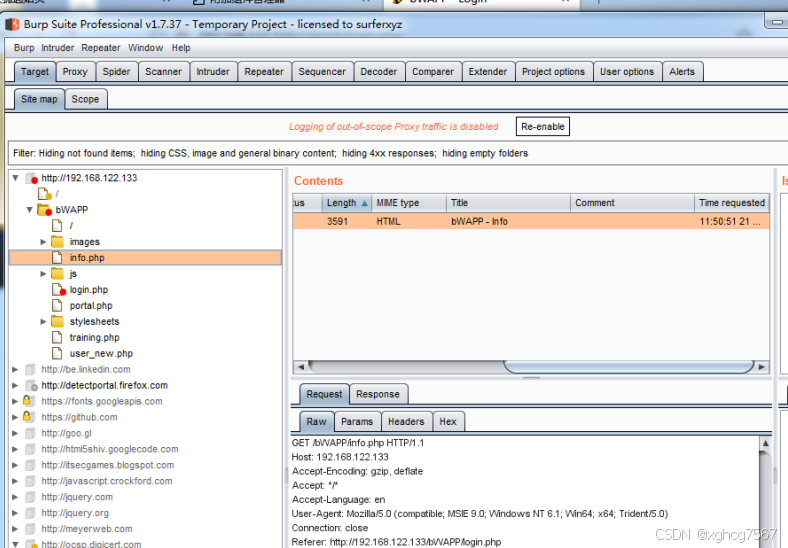Screen dimensions: 788x548
Task: Click the bWAPP folder icon
Action: 44,210
